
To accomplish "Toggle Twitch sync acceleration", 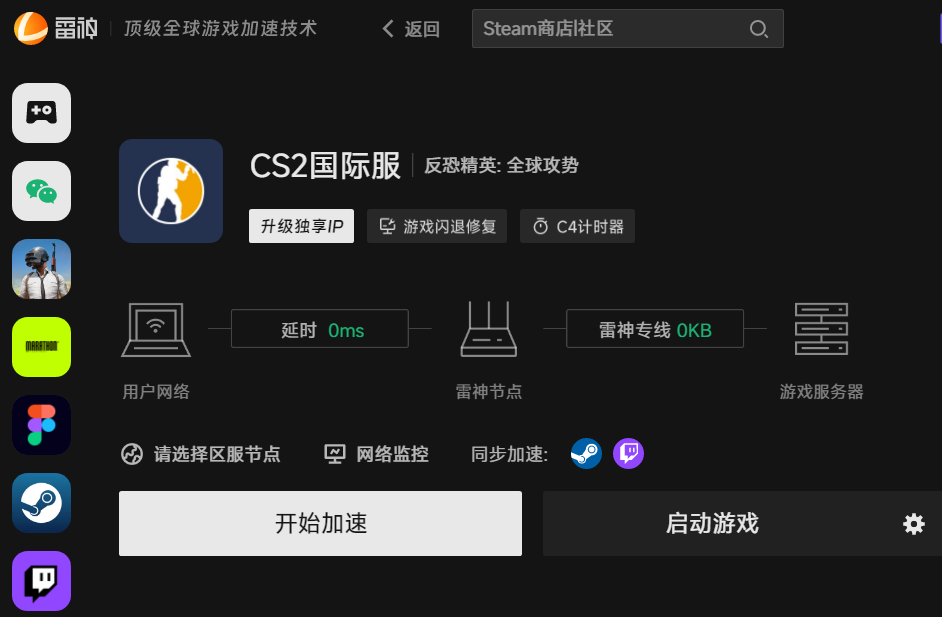I will 628,453.
